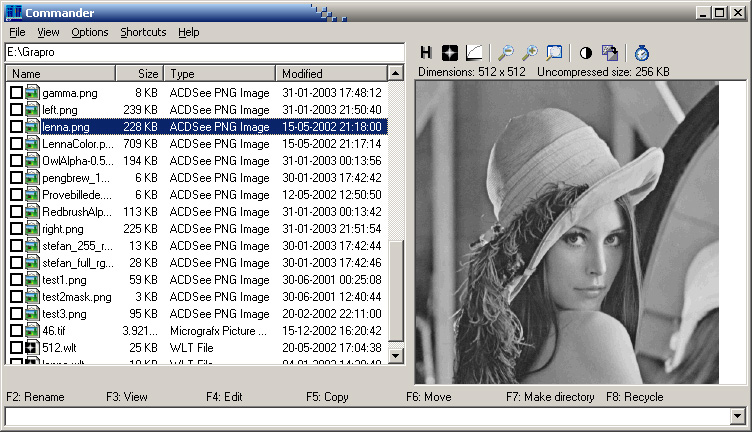Zoom in with the plus magnifier
The width and height of the screenshot is (752, 432).
530,52
